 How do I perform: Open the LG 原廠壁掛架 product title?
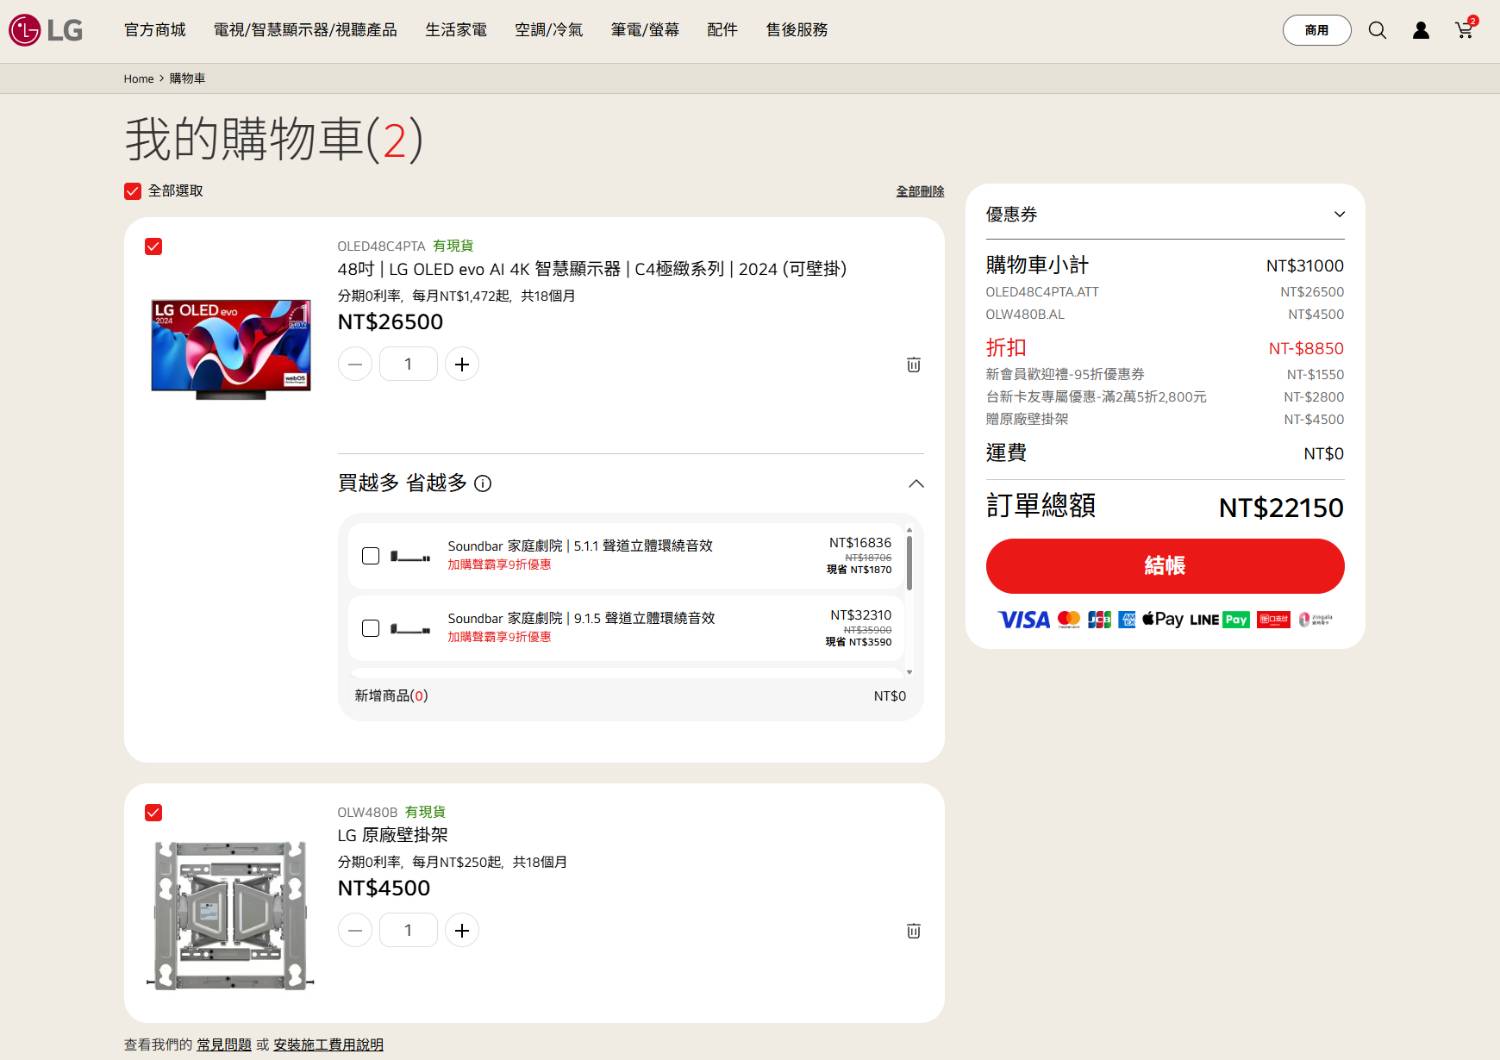(393, 835)
